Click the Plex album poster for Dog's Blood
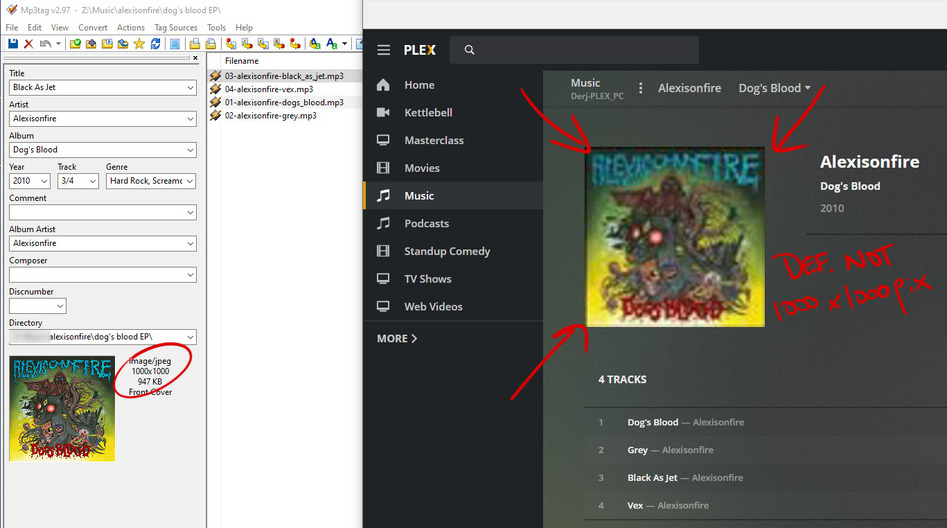 [675, 237]
